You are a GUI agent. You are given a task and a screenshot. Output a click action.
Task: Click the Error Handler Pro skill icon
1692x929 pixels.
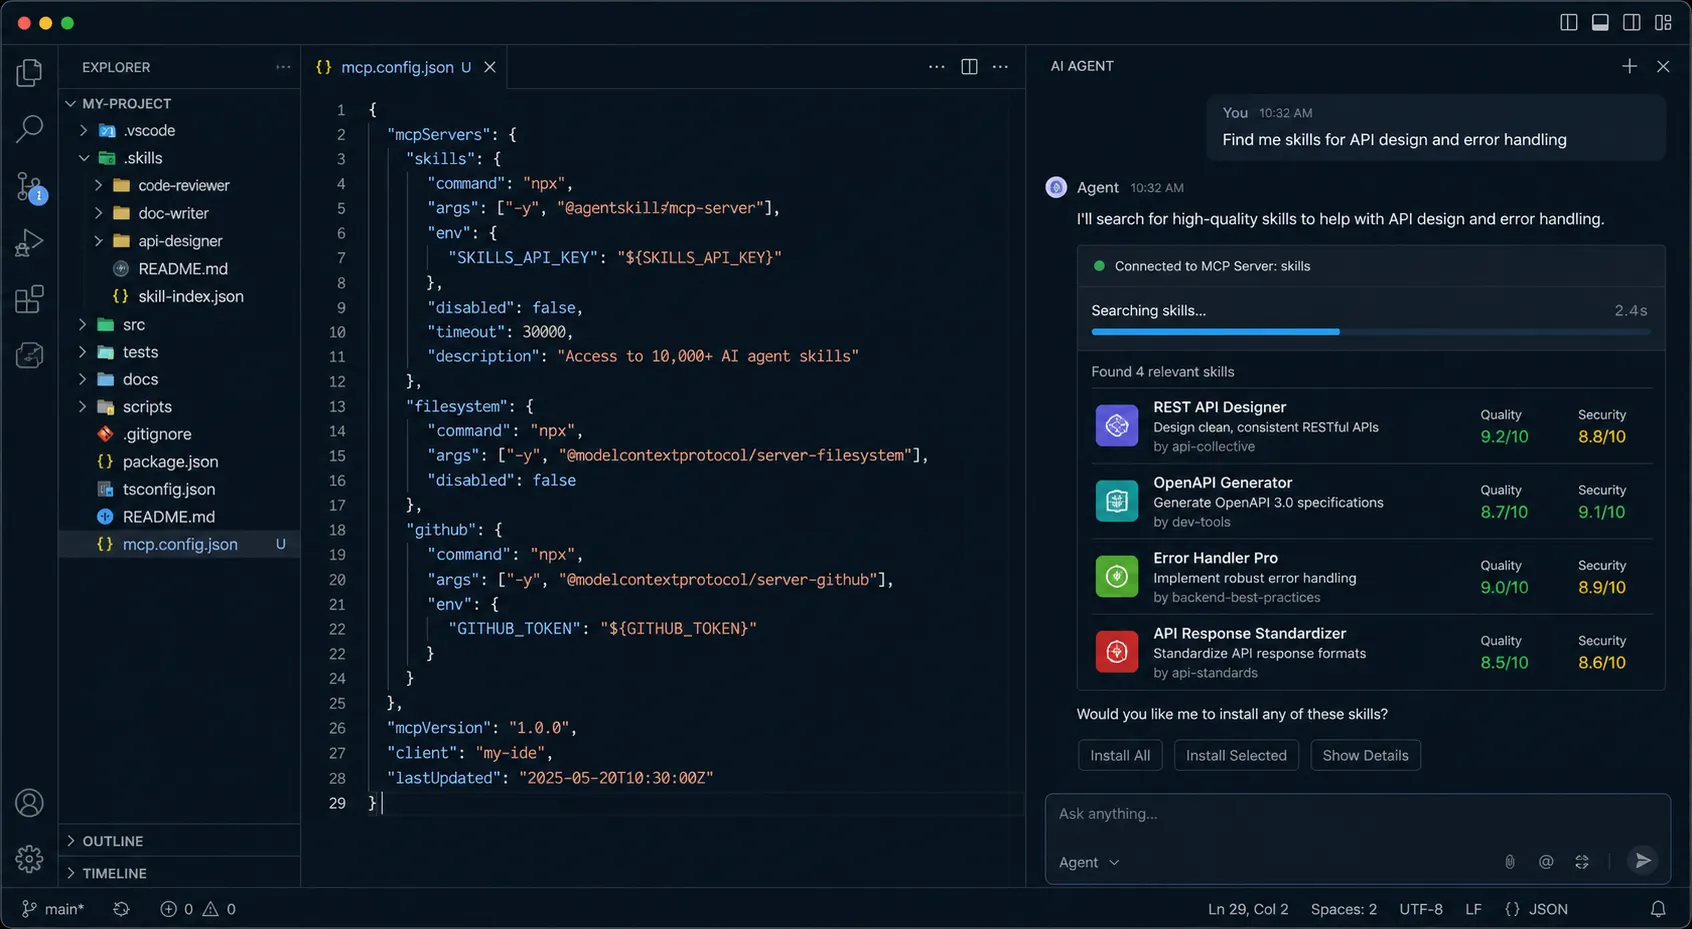pyautogui.click(x=1117, y=576)
